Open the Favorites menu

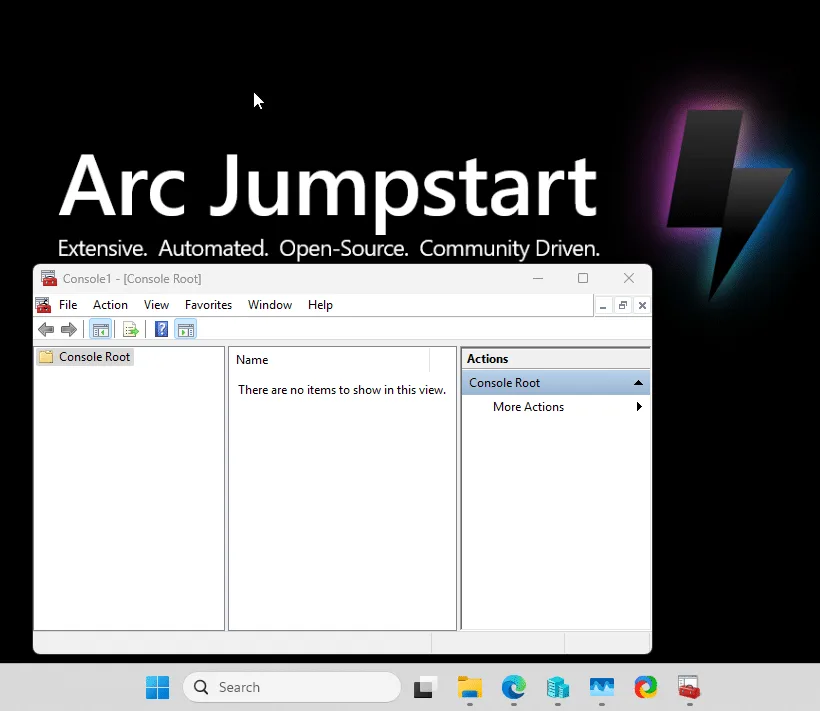click(208, 305)
